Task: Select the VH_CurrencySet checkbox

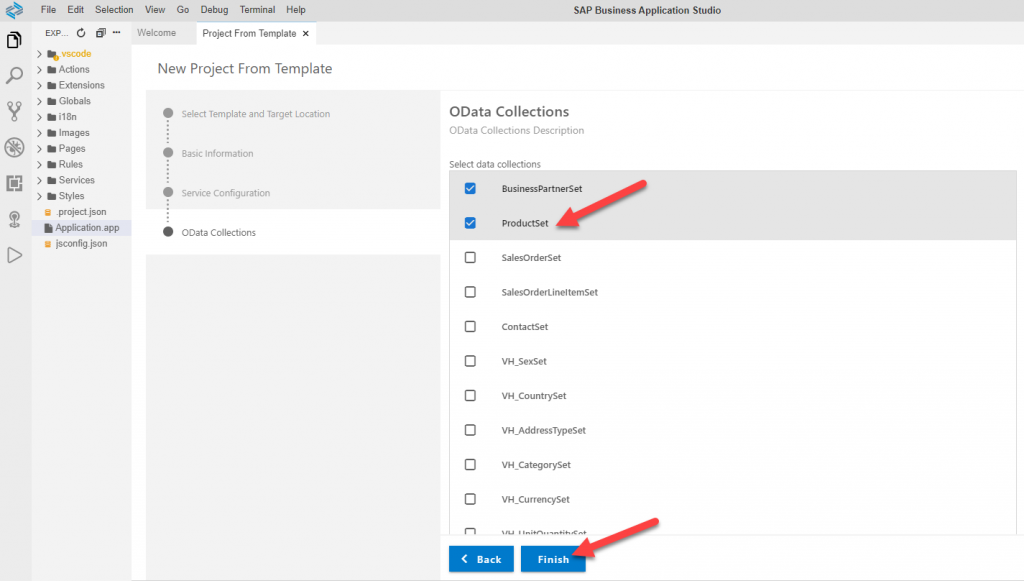Action: click(x=470, y=499)
